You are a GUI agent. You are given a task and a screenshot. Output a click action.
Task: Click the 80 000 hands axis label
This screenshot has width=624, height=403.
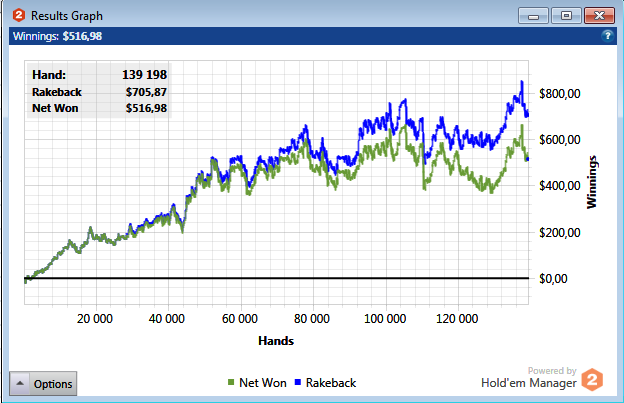312,319
